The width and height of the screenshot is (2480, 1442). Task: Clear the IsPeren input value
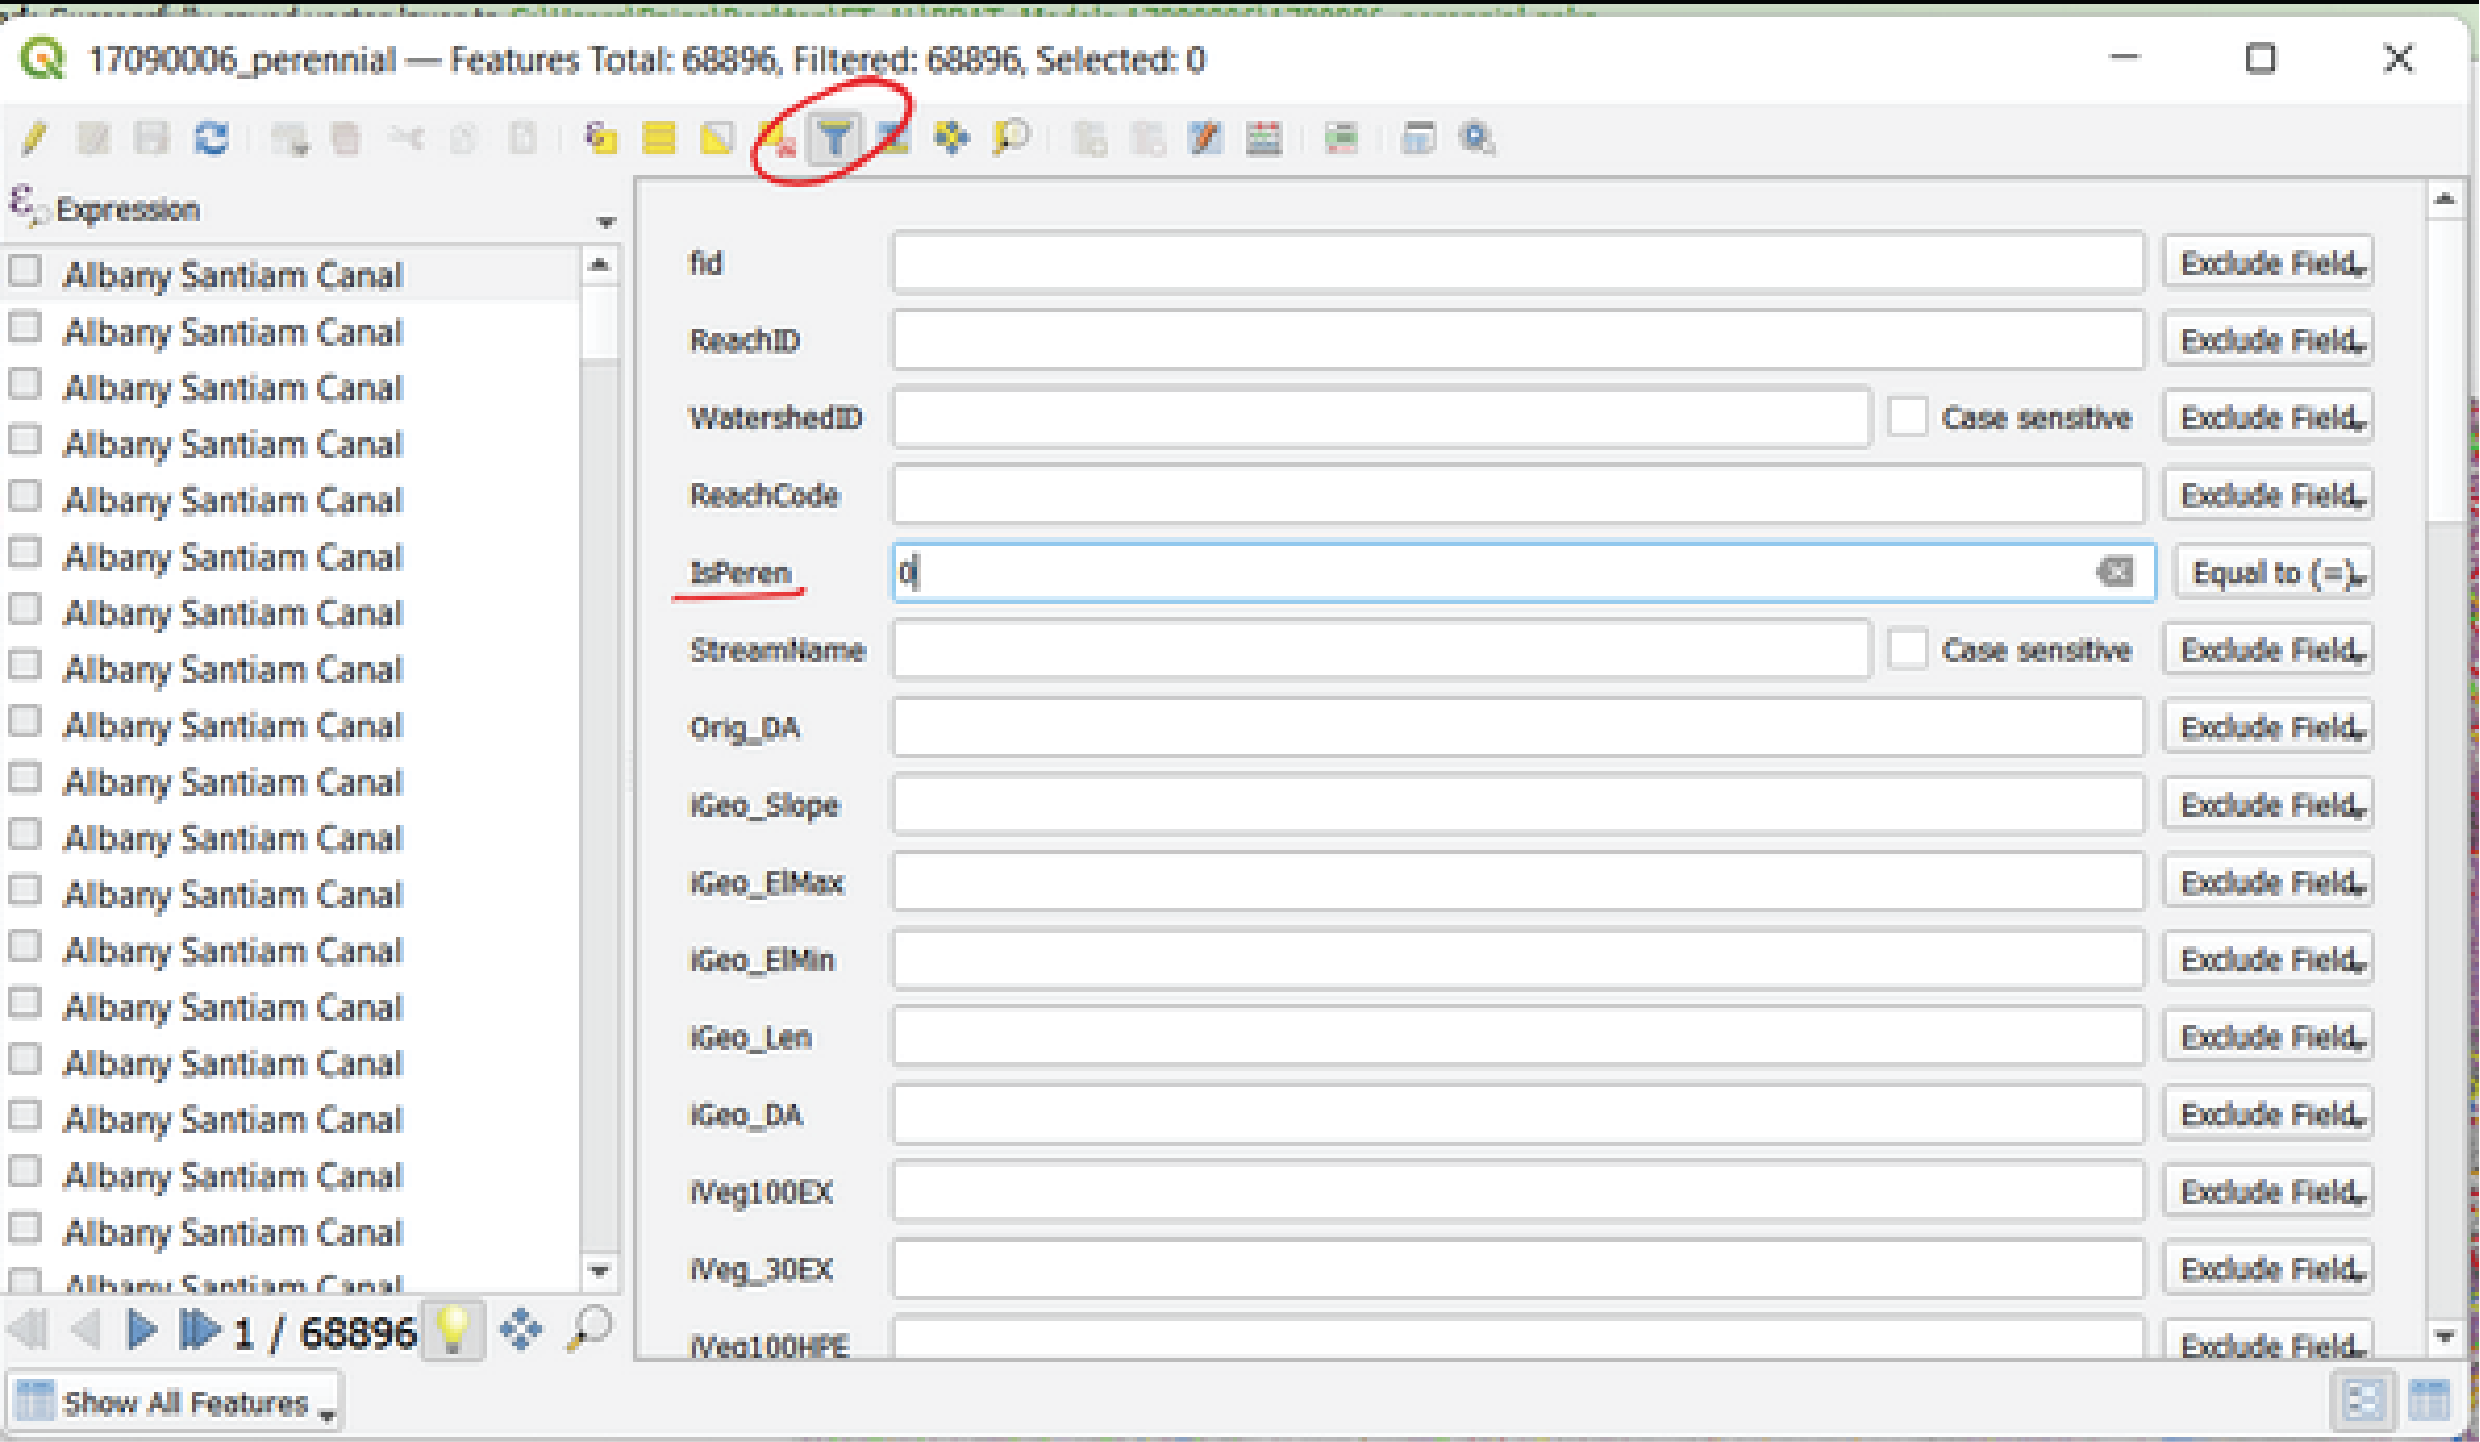(x=2114, y=572)
